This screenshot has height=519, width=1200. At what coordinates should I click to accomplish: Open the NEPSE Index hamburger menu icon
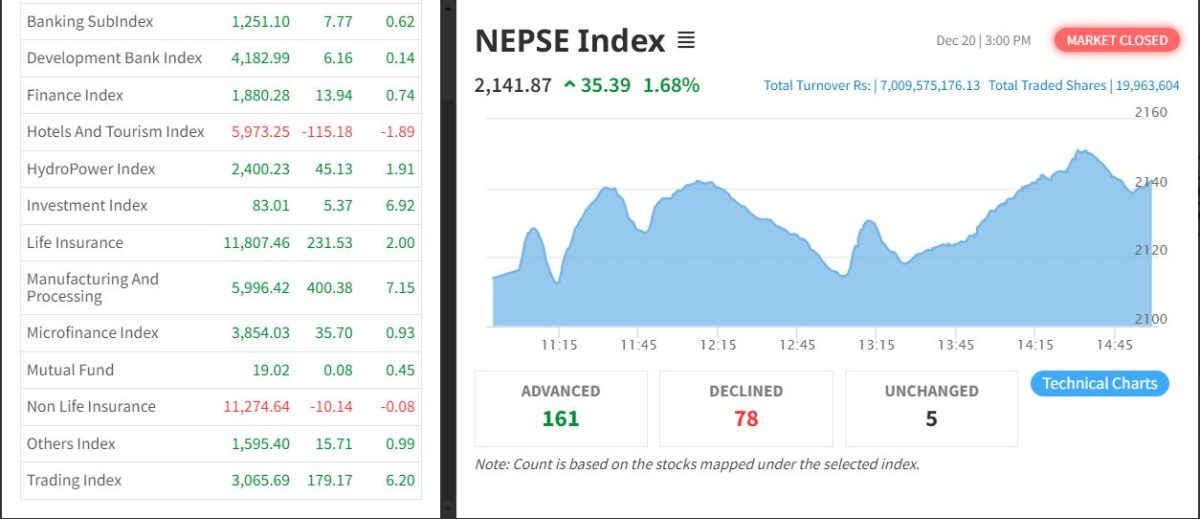pyautogui.click(x=686, y=41)
